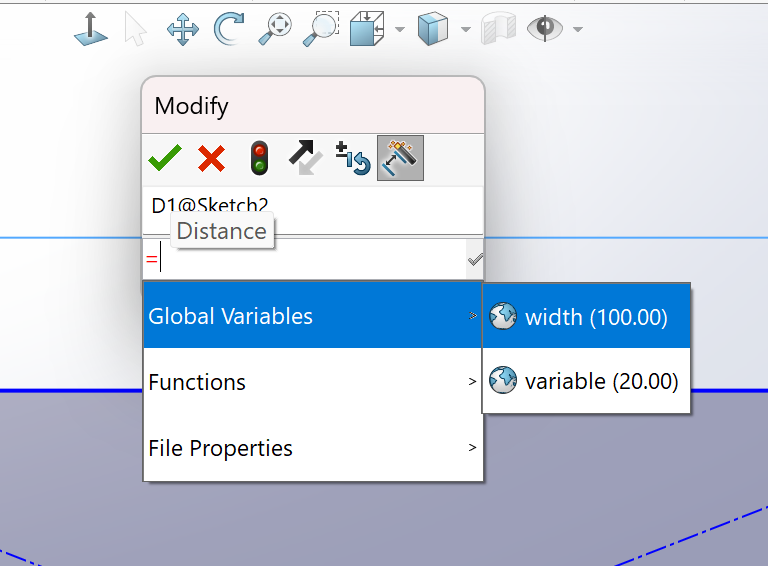Click the View Orientation triad icon
This screenshot has width=768, height=566.
pos(91,29)
